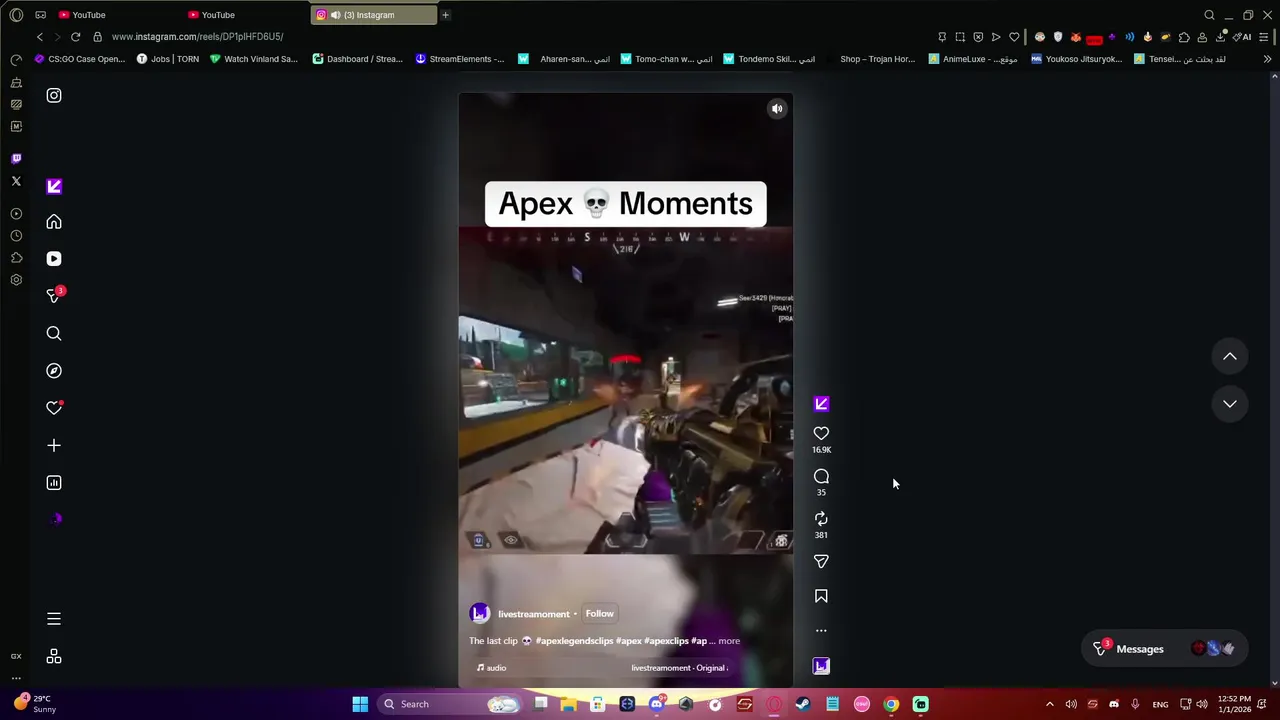This screenshot has width=1280, height=720.
Task: Open livestreammoment profile name
Action: (534, 614)
